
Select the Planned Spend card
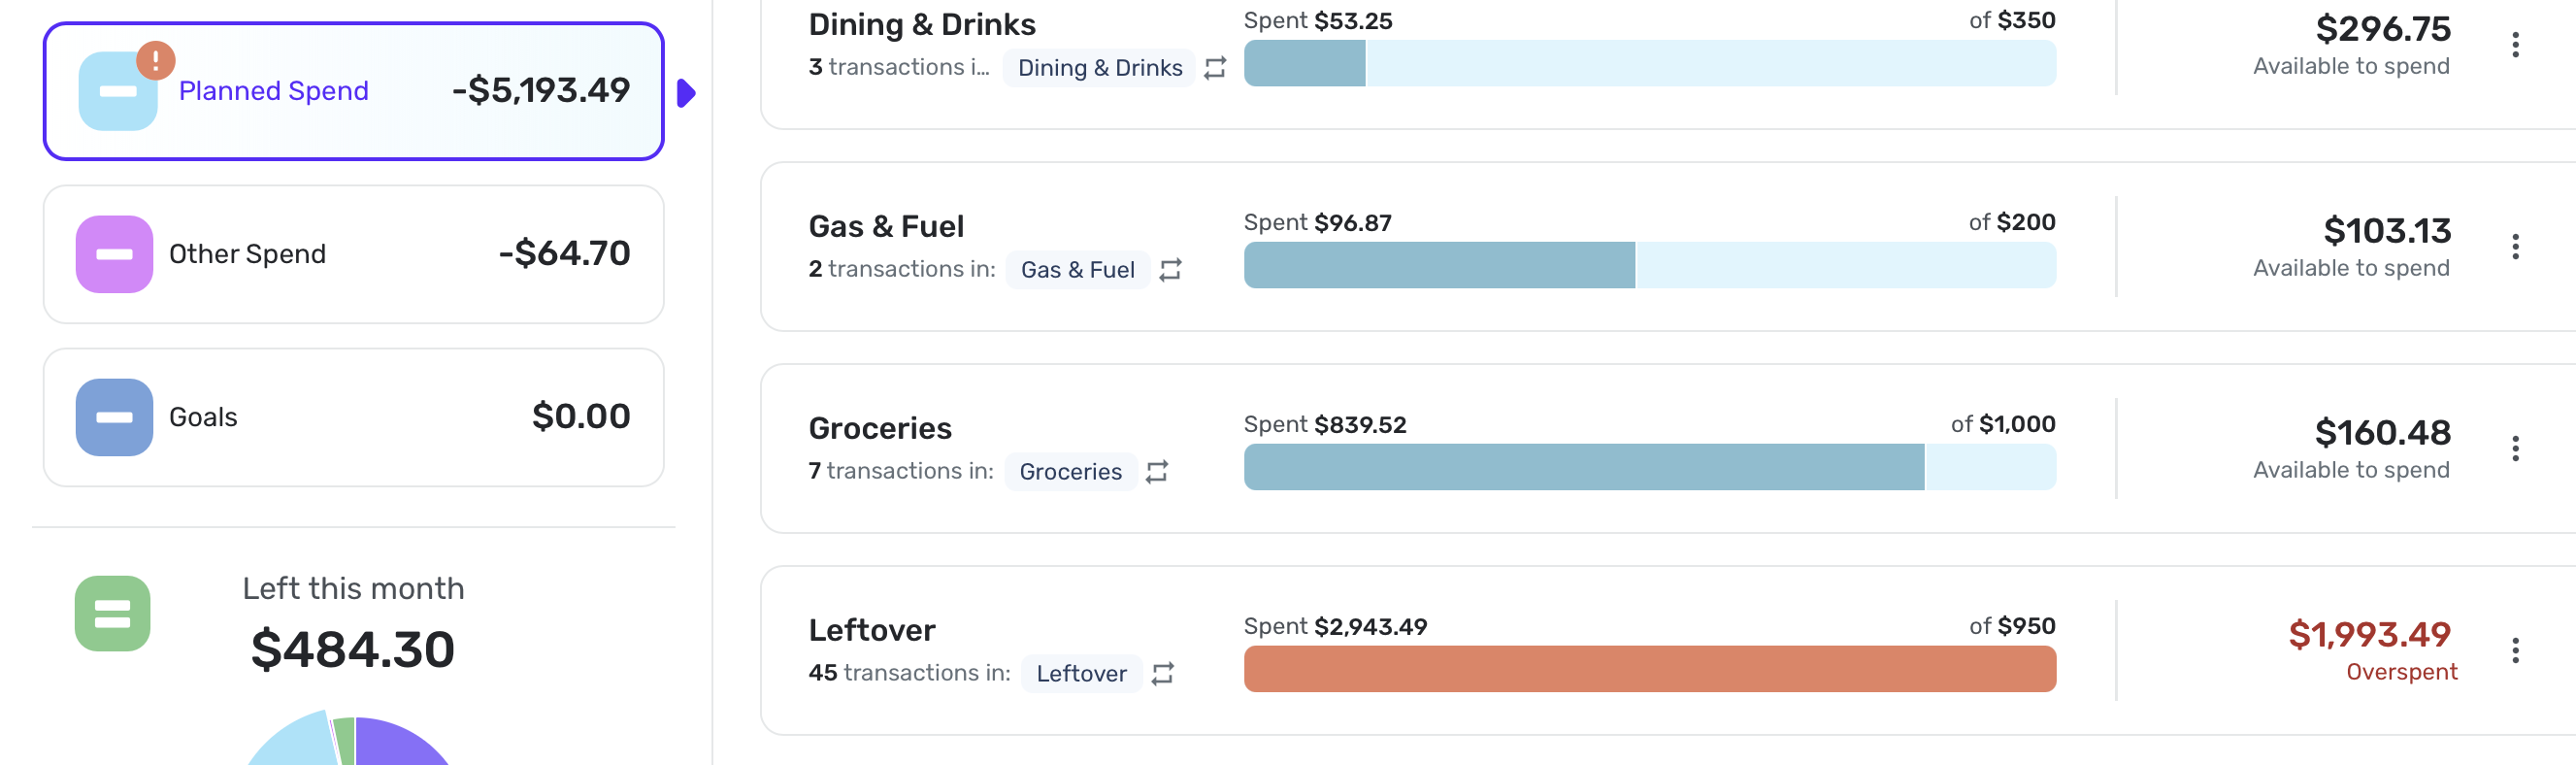point(354,91)
